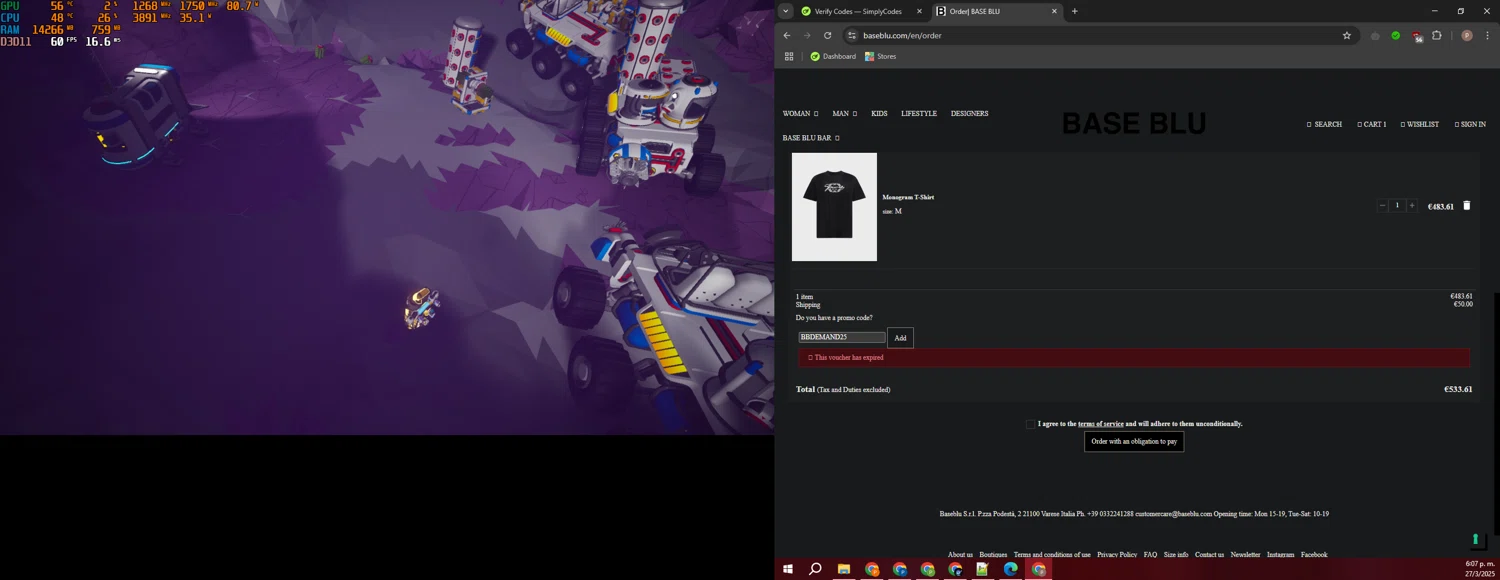Open FAQ footer link

pos(1150,555)
